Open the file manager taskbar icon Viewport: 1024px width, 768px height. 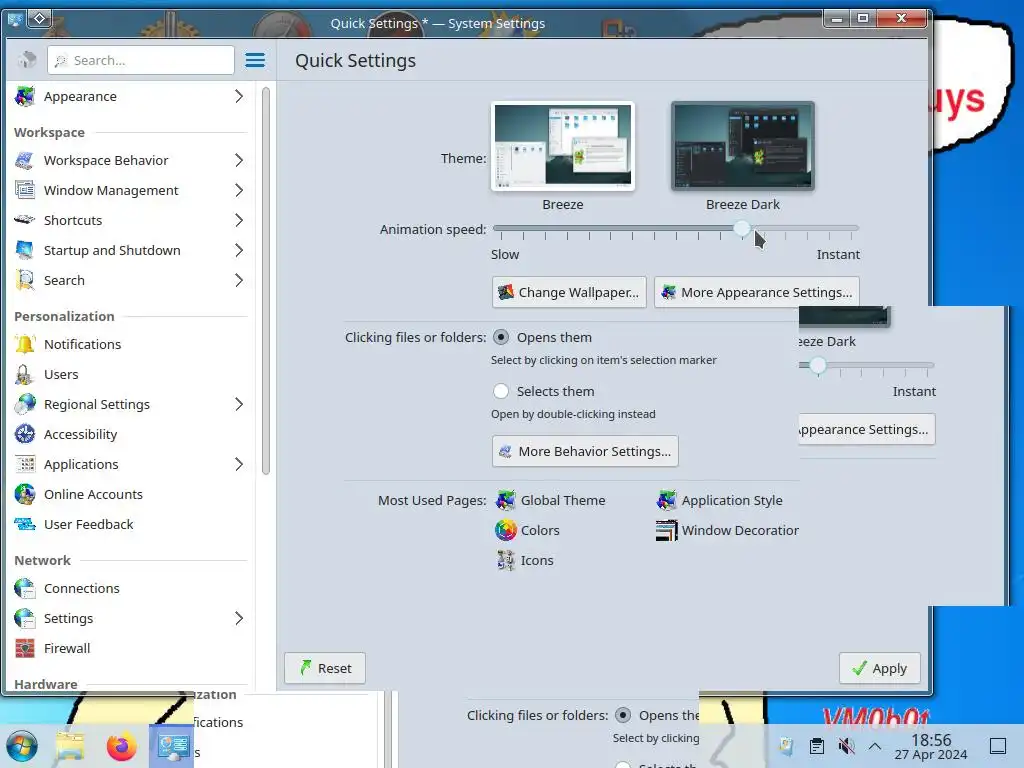[x=70, y=746]
